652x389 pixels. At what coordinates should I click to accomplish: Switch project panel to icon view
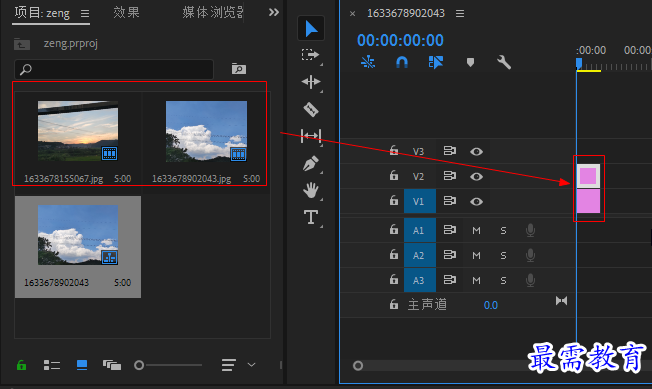(82, 365)
